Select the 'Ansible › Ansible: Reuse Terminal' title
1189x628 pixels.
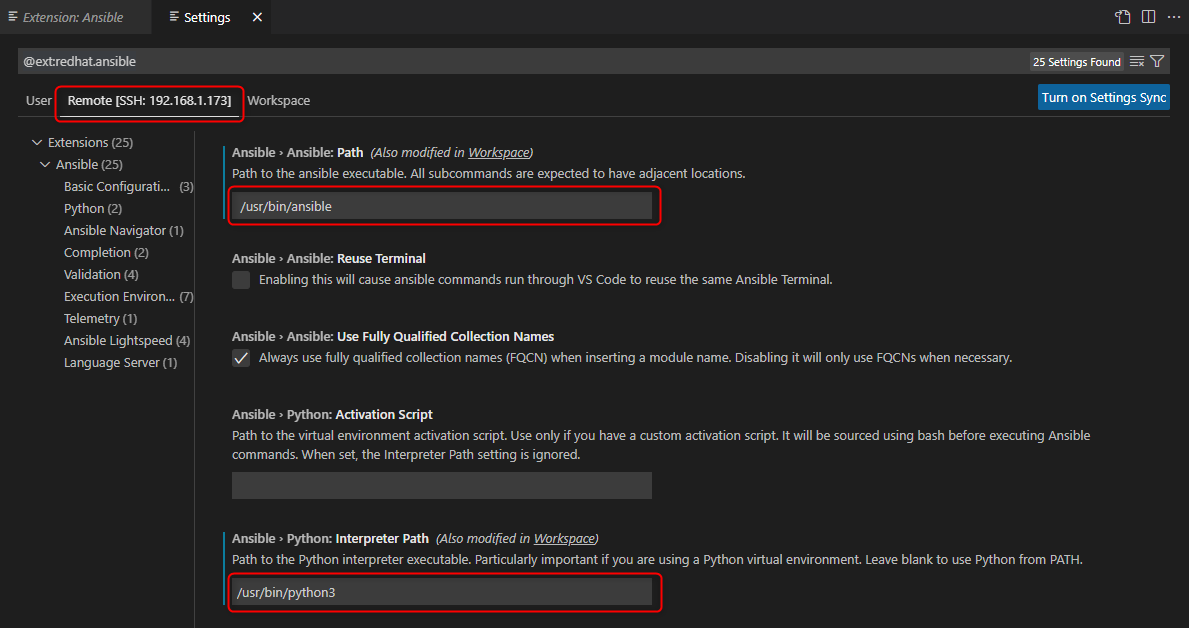click(x=329, y=259)
